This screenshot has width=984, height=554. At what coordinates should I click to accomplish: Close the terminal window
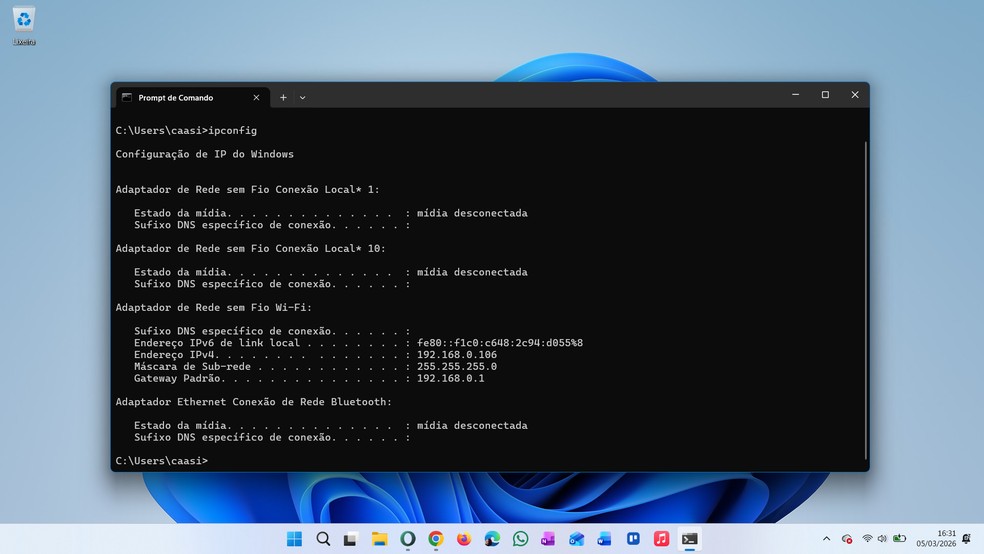[x=855, y=95]
